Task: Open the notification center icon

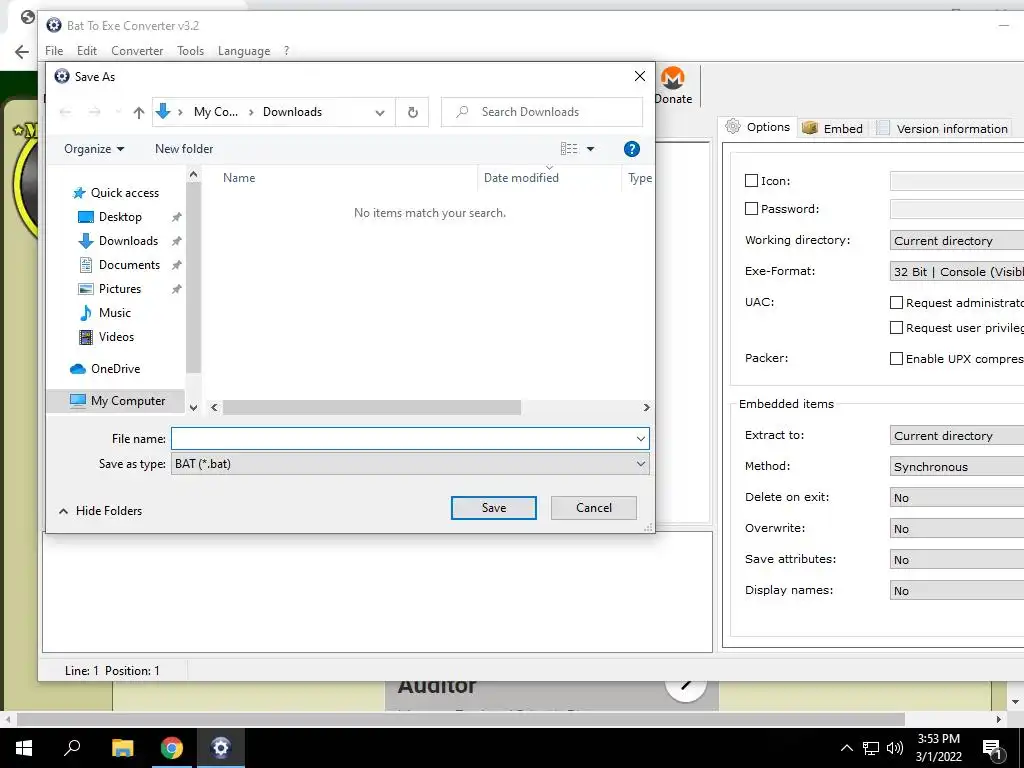Action: [x=993, y=749]
